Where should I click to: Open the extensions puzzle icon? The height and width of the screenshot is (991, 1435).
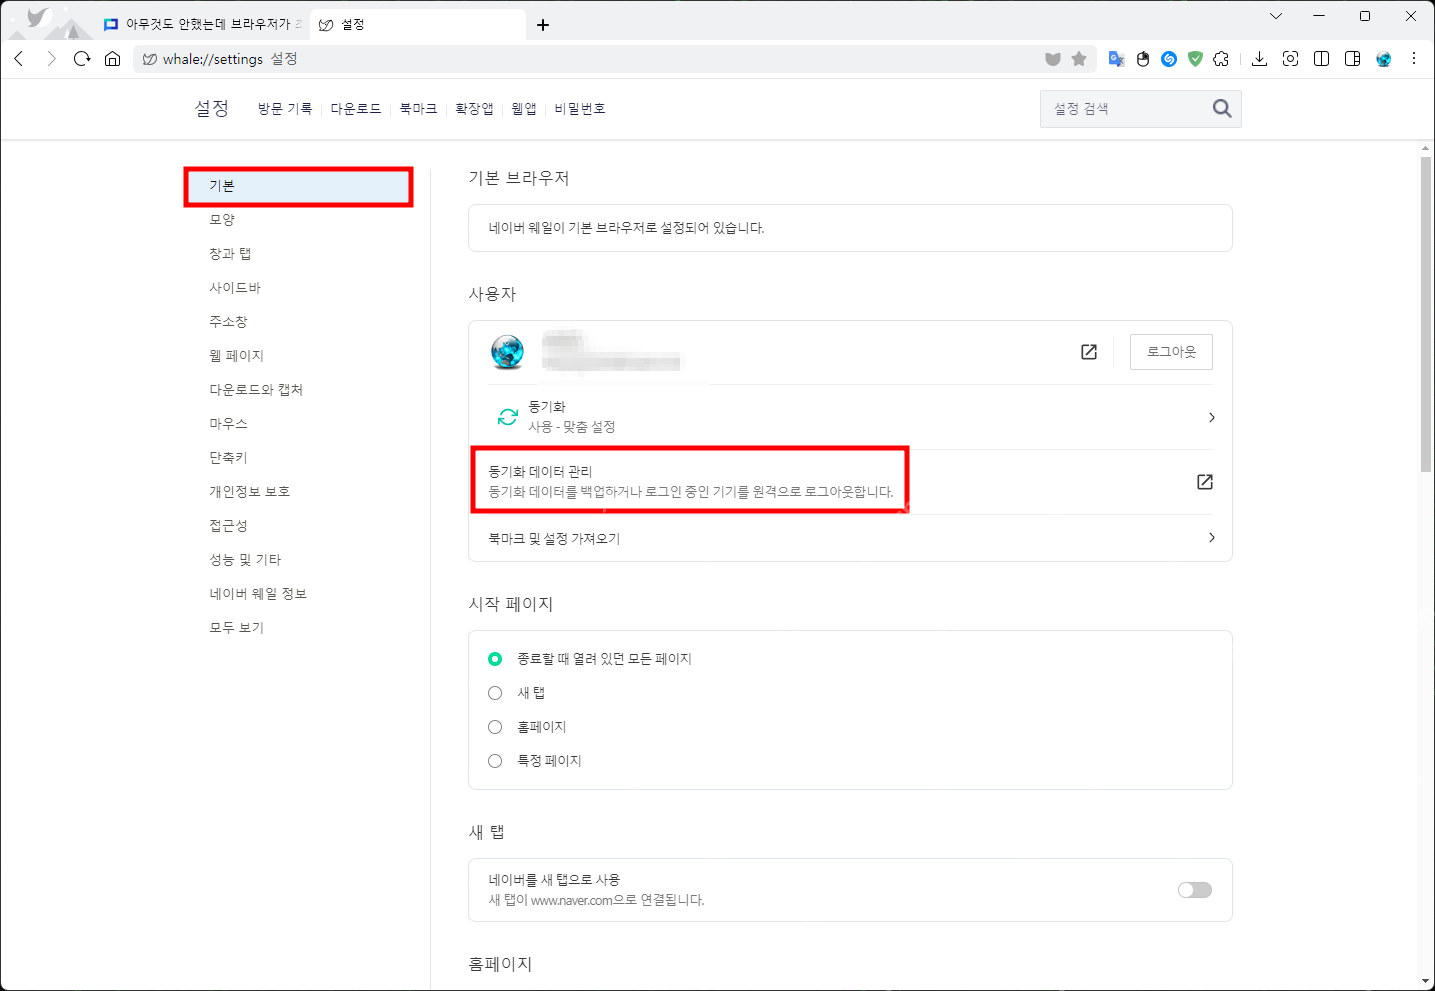point(1221,59)
